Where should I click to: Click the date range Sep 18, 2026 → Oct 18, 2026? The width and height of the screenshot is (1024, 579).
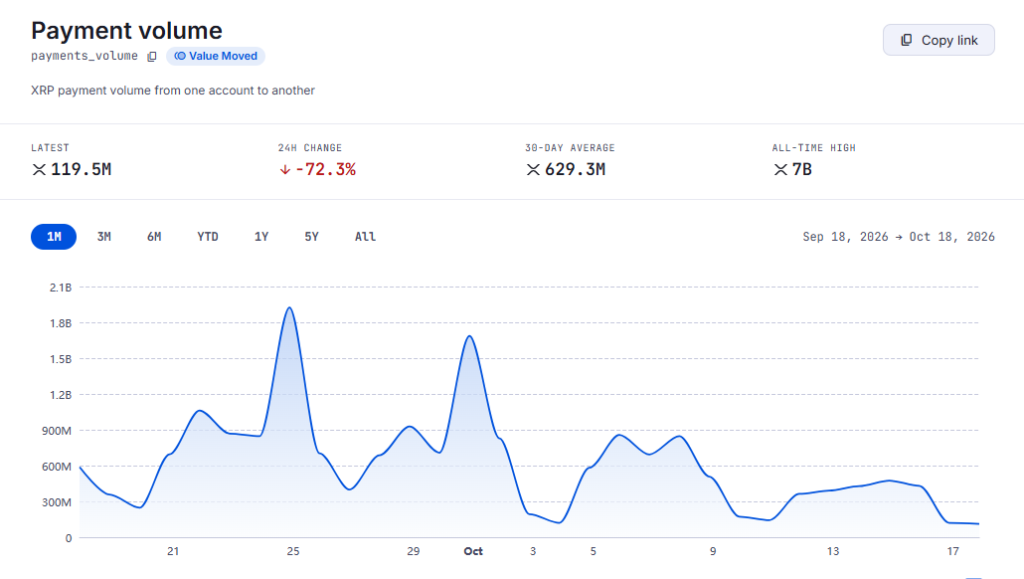(x=899, y=236)
